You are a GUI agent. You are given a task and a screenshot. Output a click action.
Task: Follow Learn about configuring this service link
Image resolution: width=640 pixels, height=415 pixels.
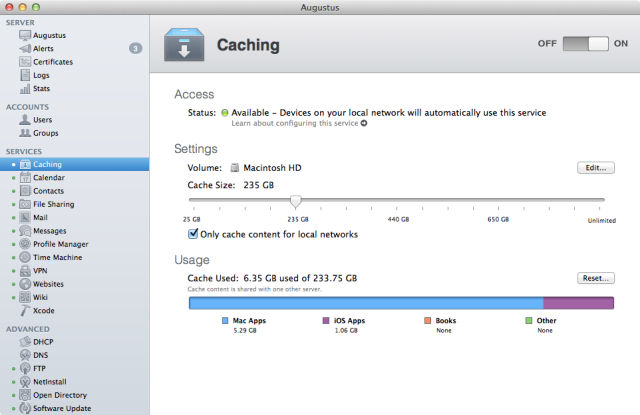coord(295,123)
